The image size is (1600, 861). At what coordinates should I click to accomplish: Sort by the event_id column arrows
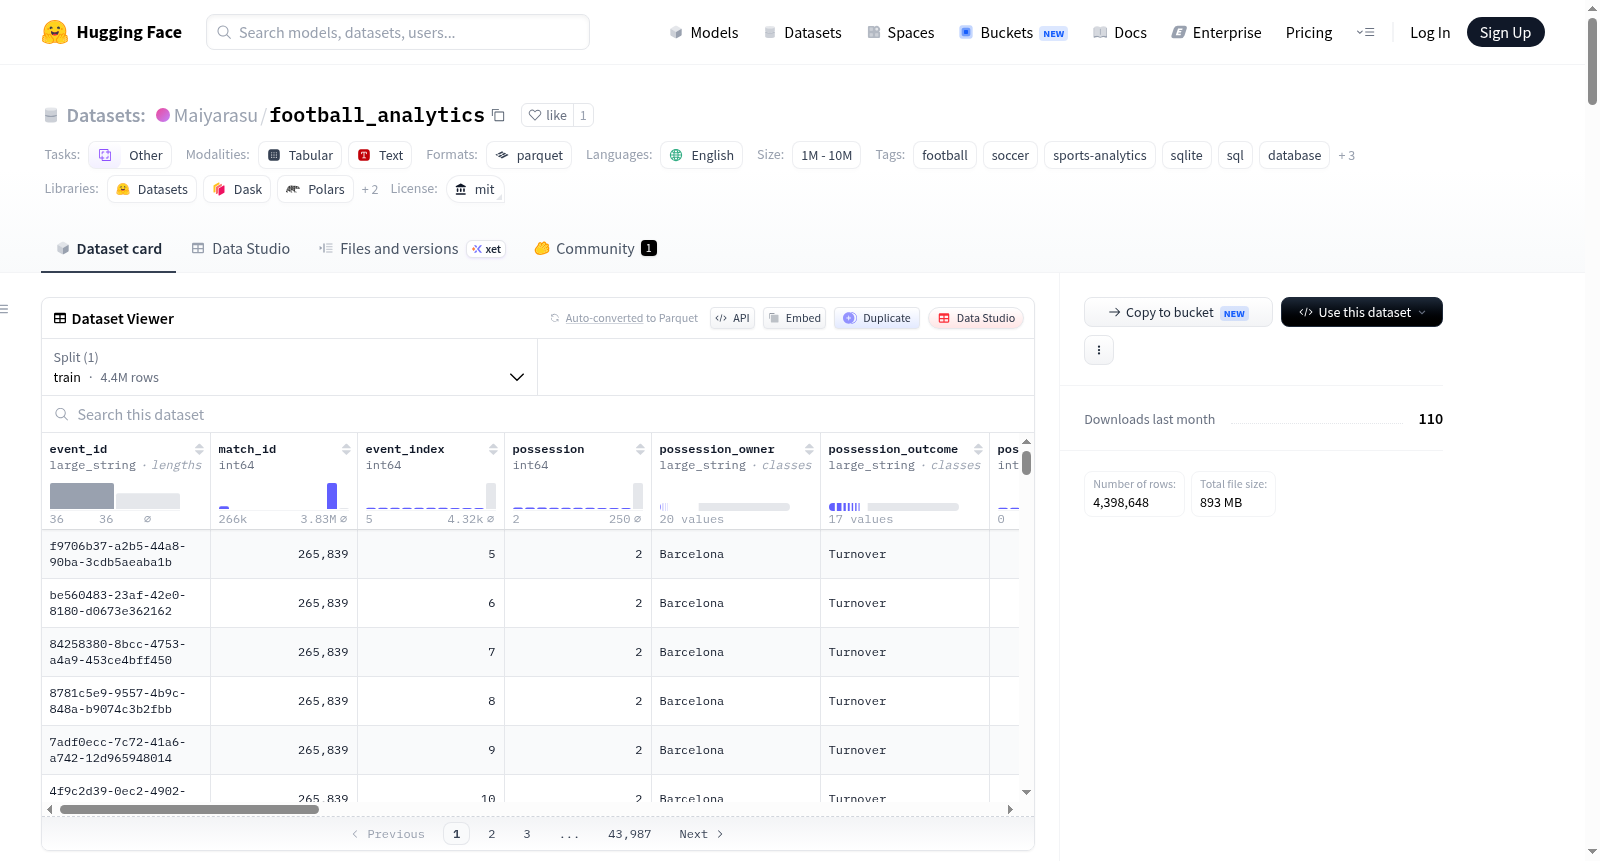click(199, 449)
